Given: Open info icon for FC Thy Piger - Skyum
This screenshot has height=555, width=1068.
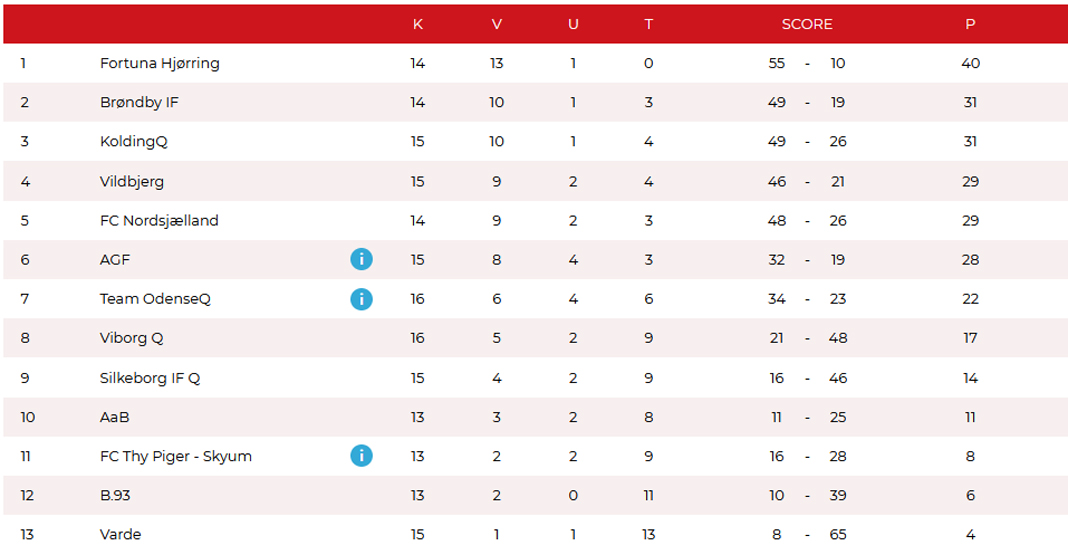Looking at the screenshot, I should (362, 456).
